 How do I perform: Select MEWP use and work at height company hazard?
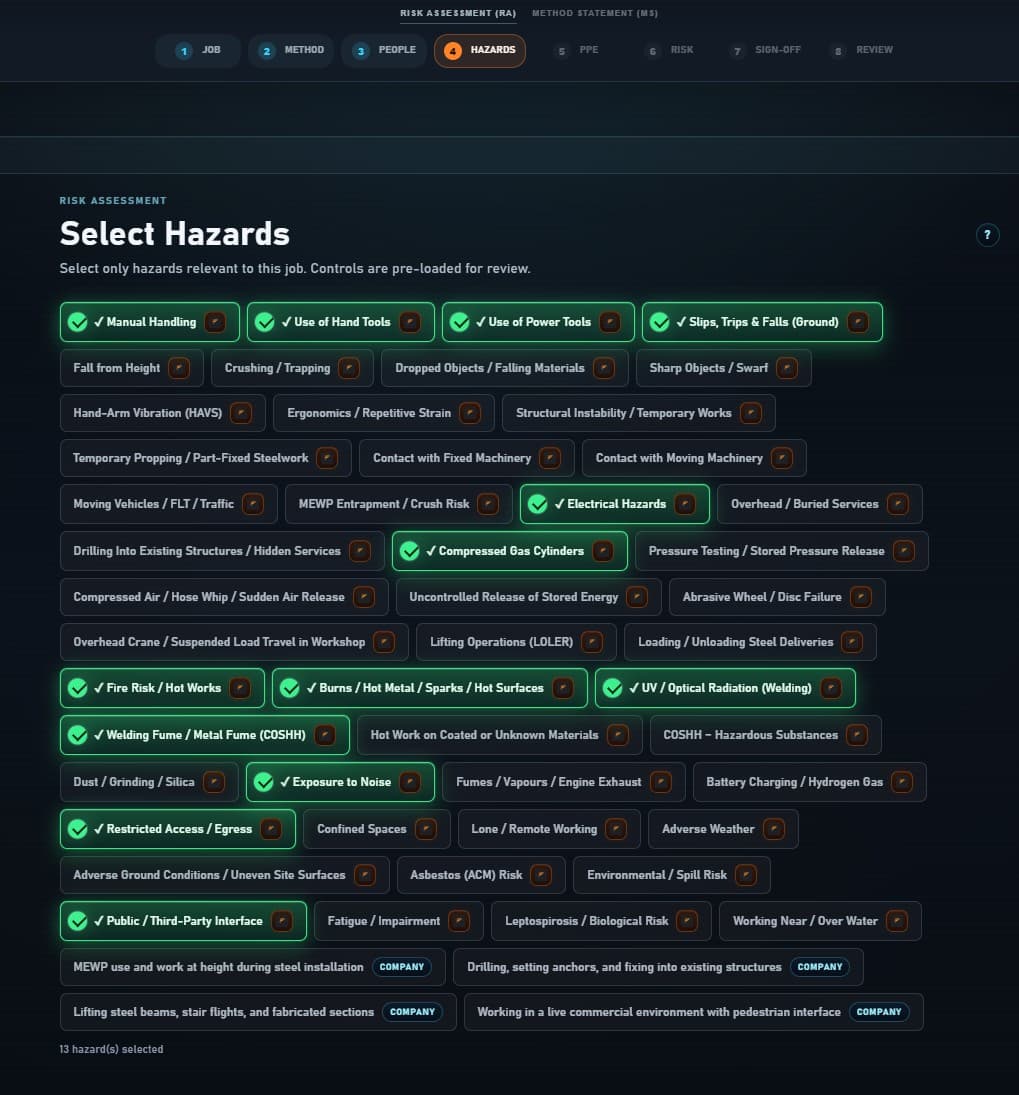[x=253, y=967]
